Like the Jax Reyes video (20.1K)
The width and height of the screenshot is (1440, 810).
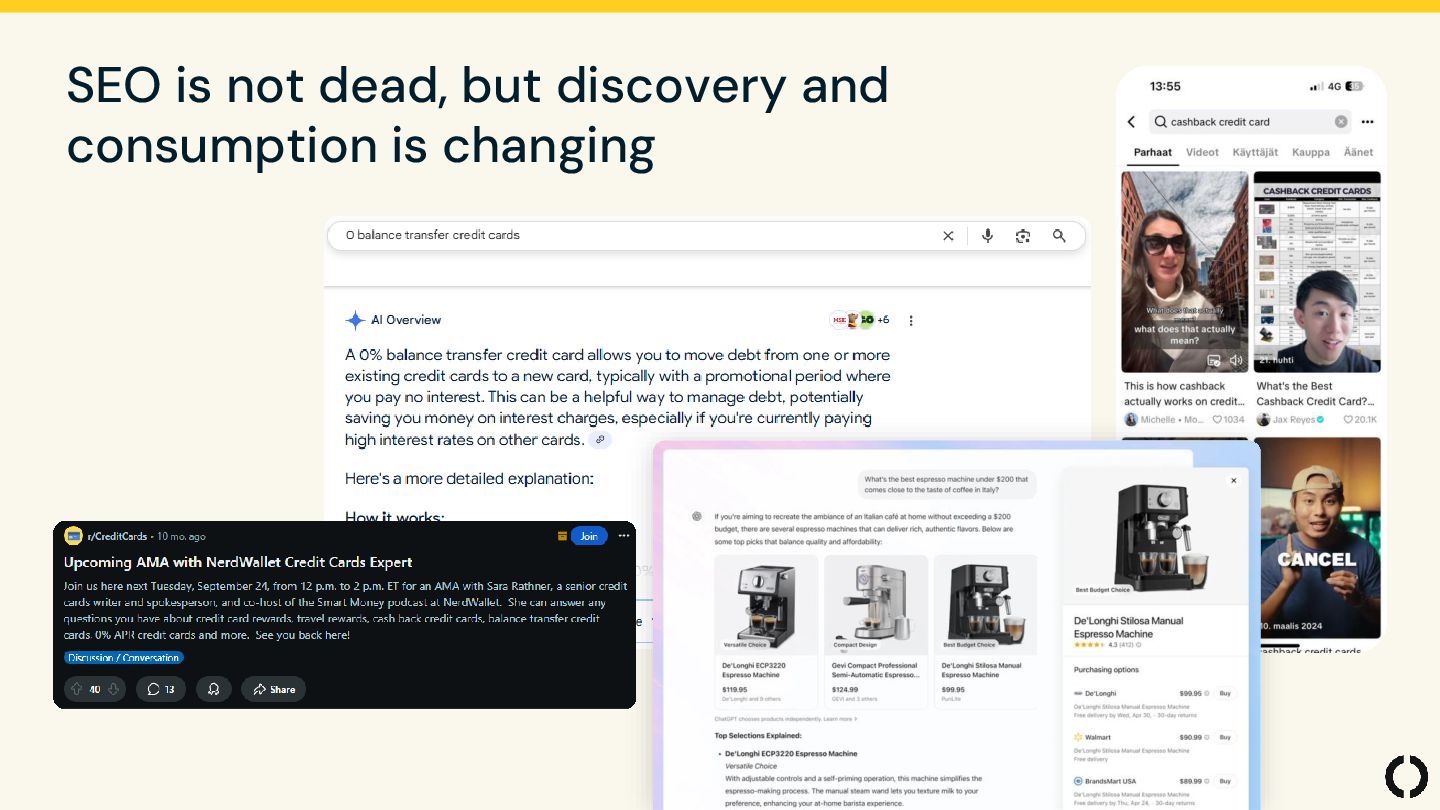[x=1348, y=420]
